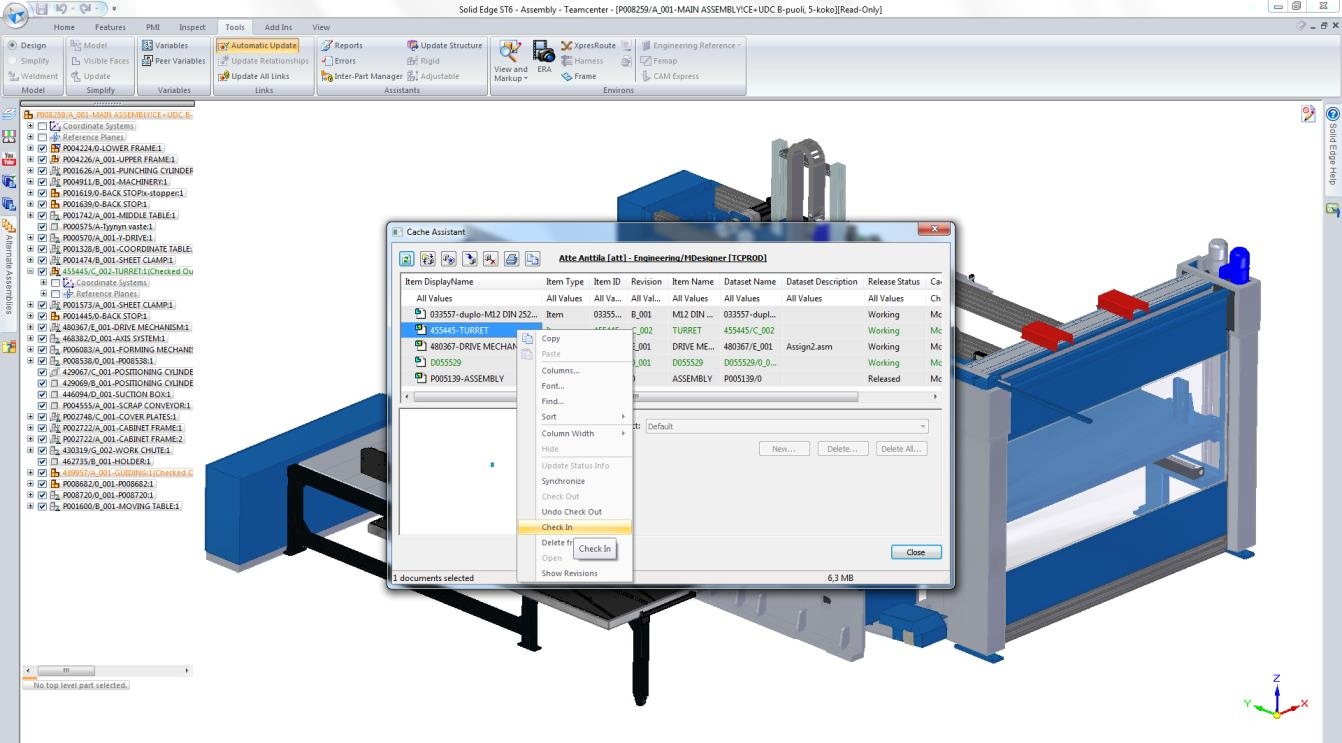Open the Default dropdown in Cache Assistant
The image size is (1342, 743).
point(786,426)
